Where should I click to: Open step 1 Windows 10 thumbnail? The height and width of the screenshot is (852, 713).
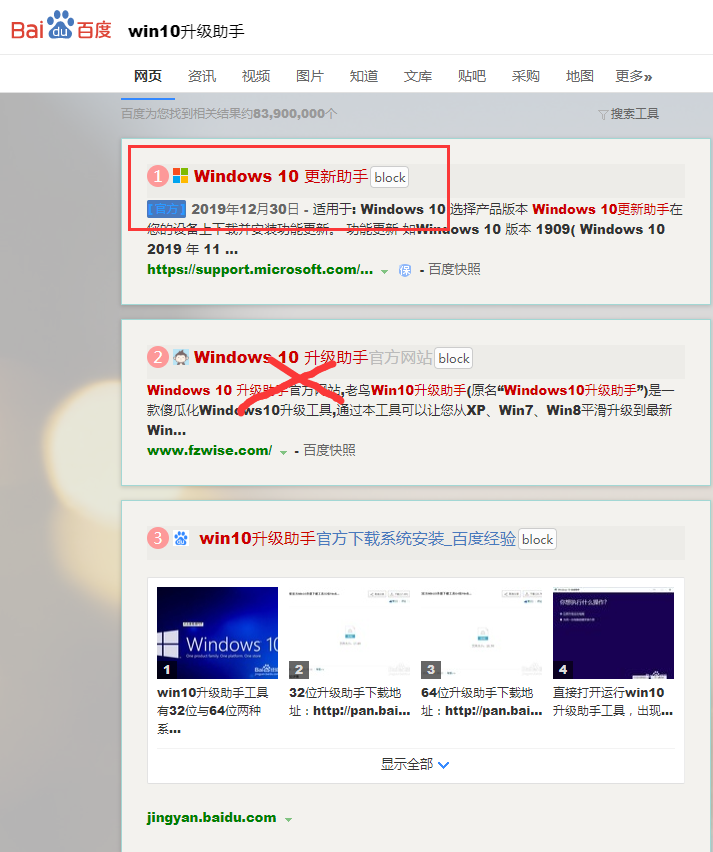(x=217, y=632)
